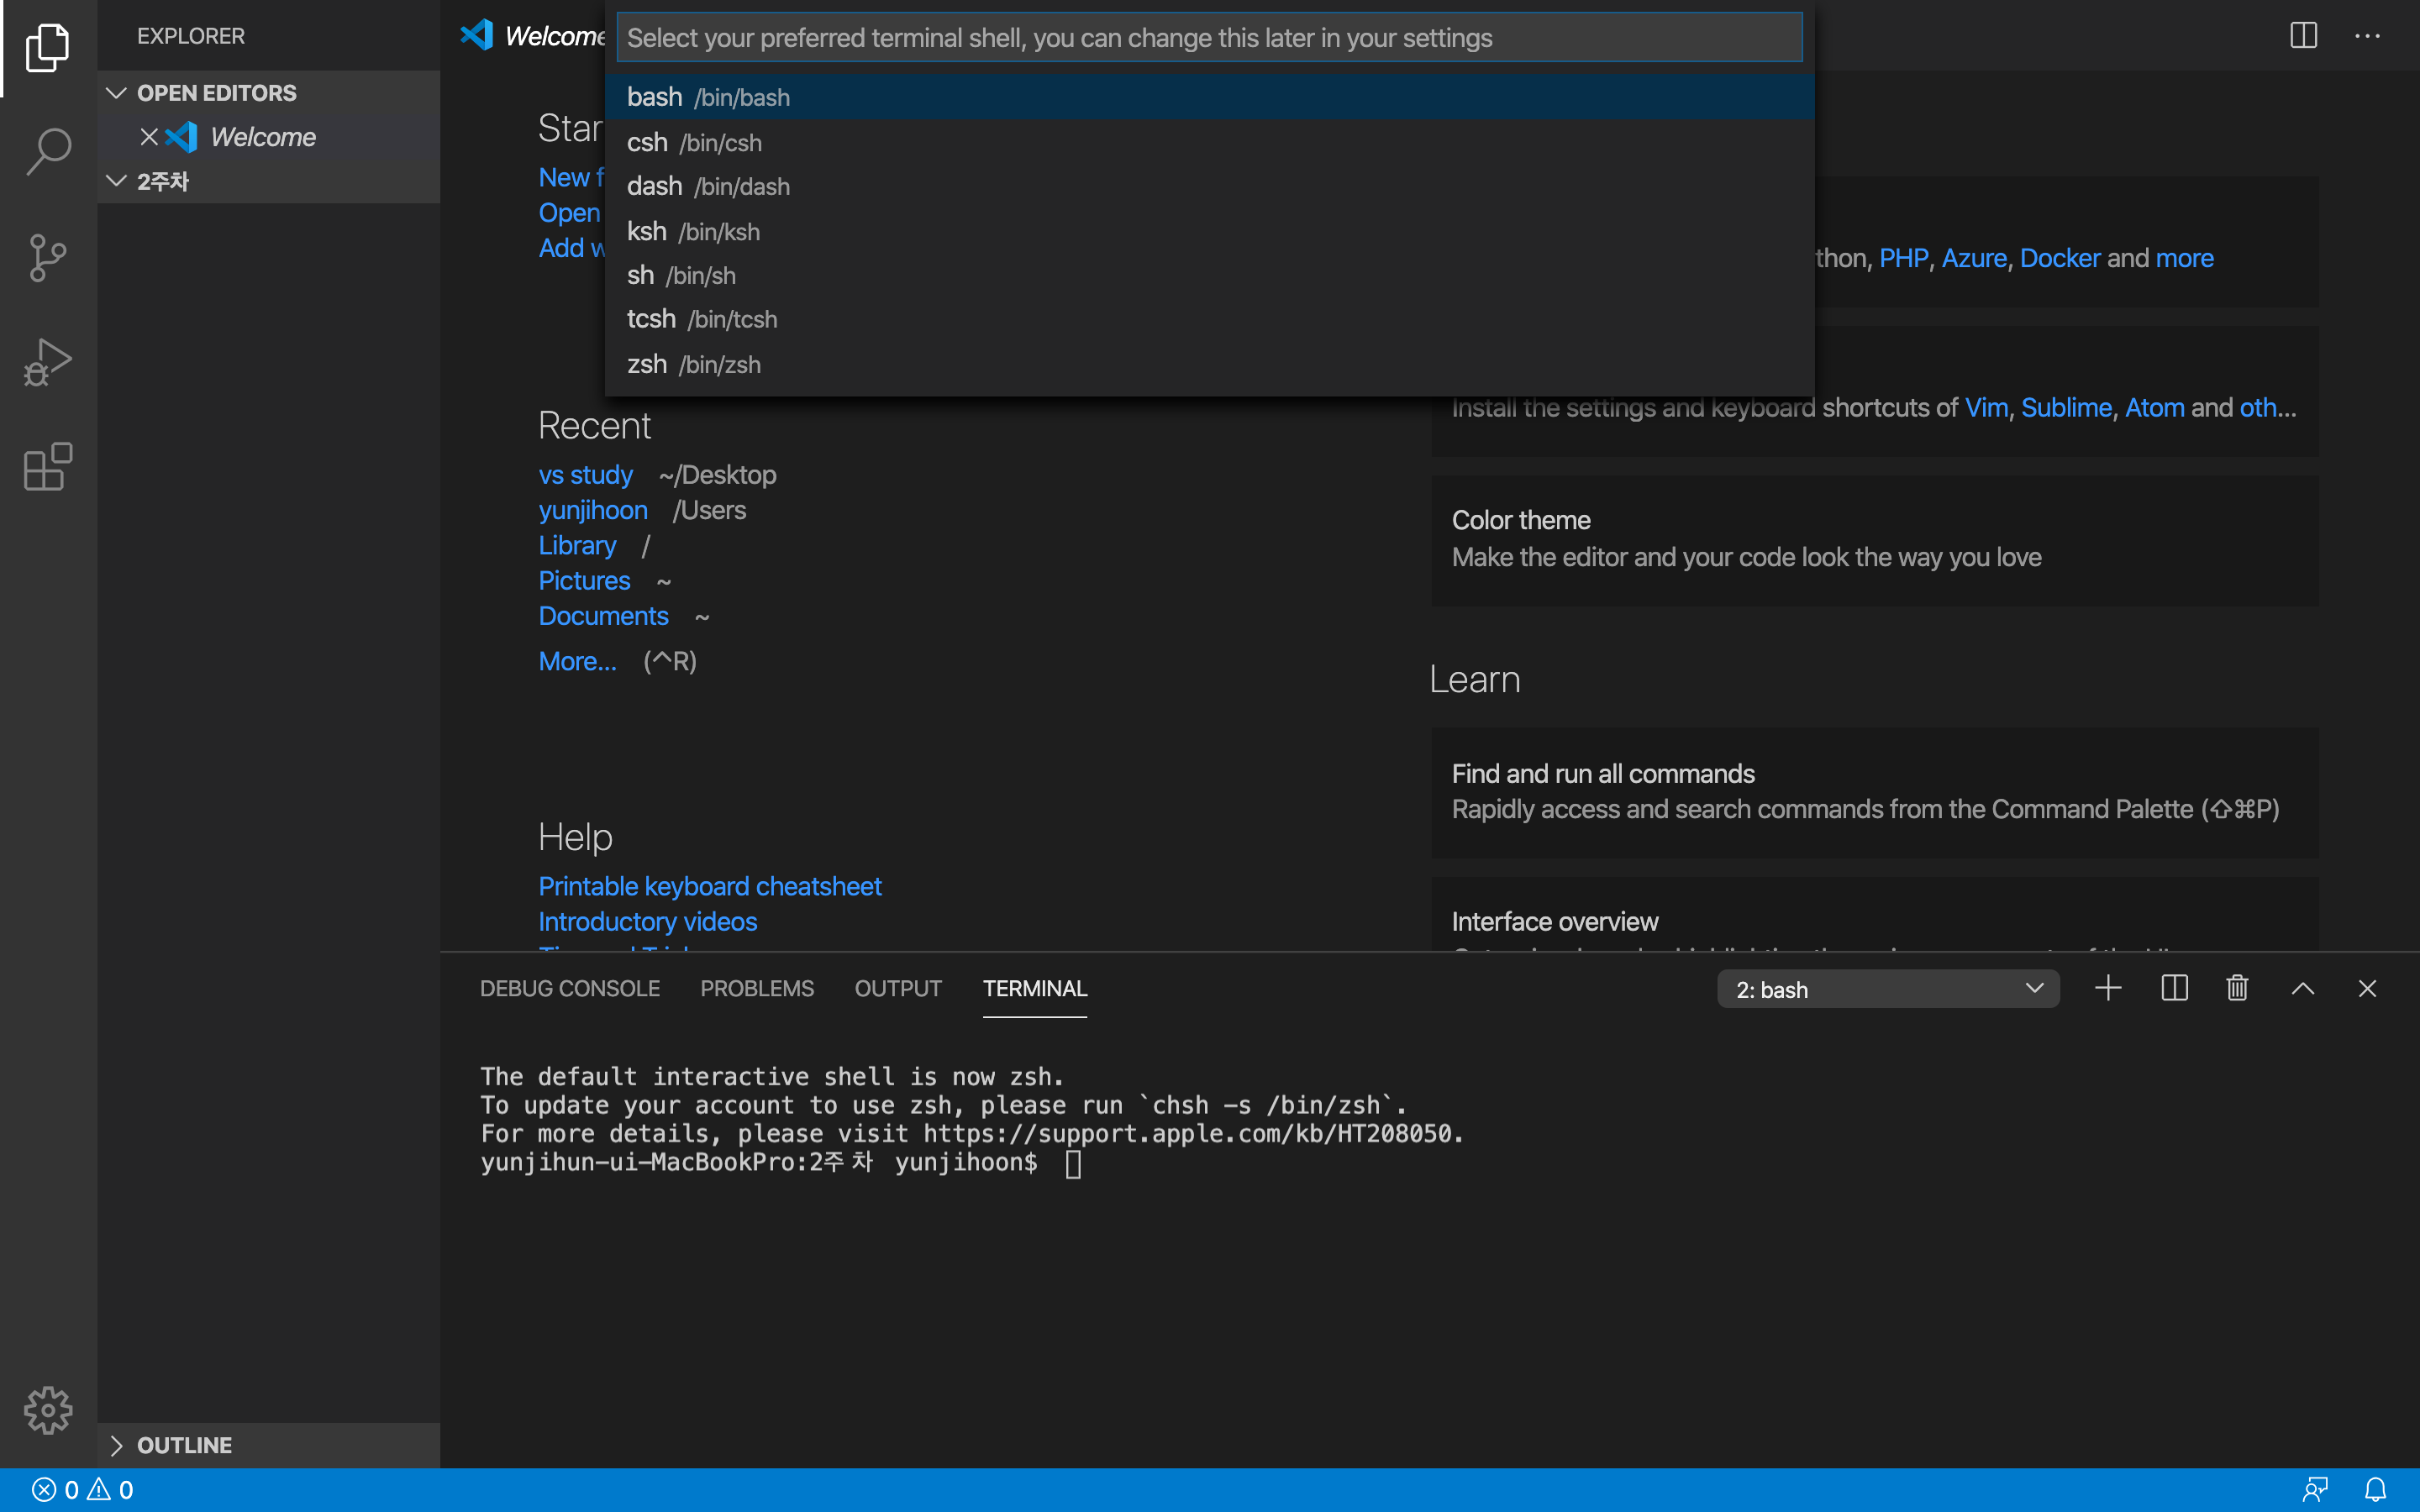Open recent folder 'Pictures'
Screen dimensions: 2420x1512
click(x=584, y=581)
